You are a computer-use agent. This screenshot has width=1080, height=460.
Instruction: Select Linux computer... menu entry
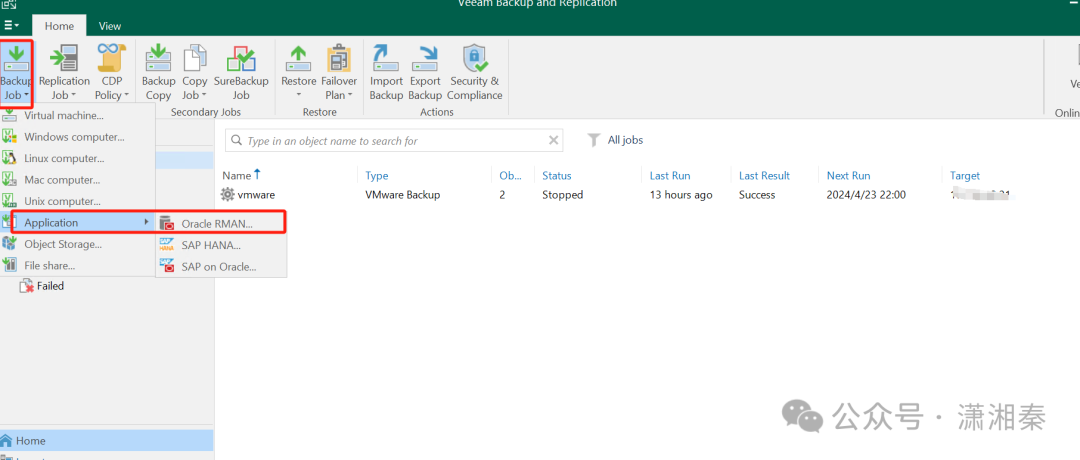click(78, 158)
